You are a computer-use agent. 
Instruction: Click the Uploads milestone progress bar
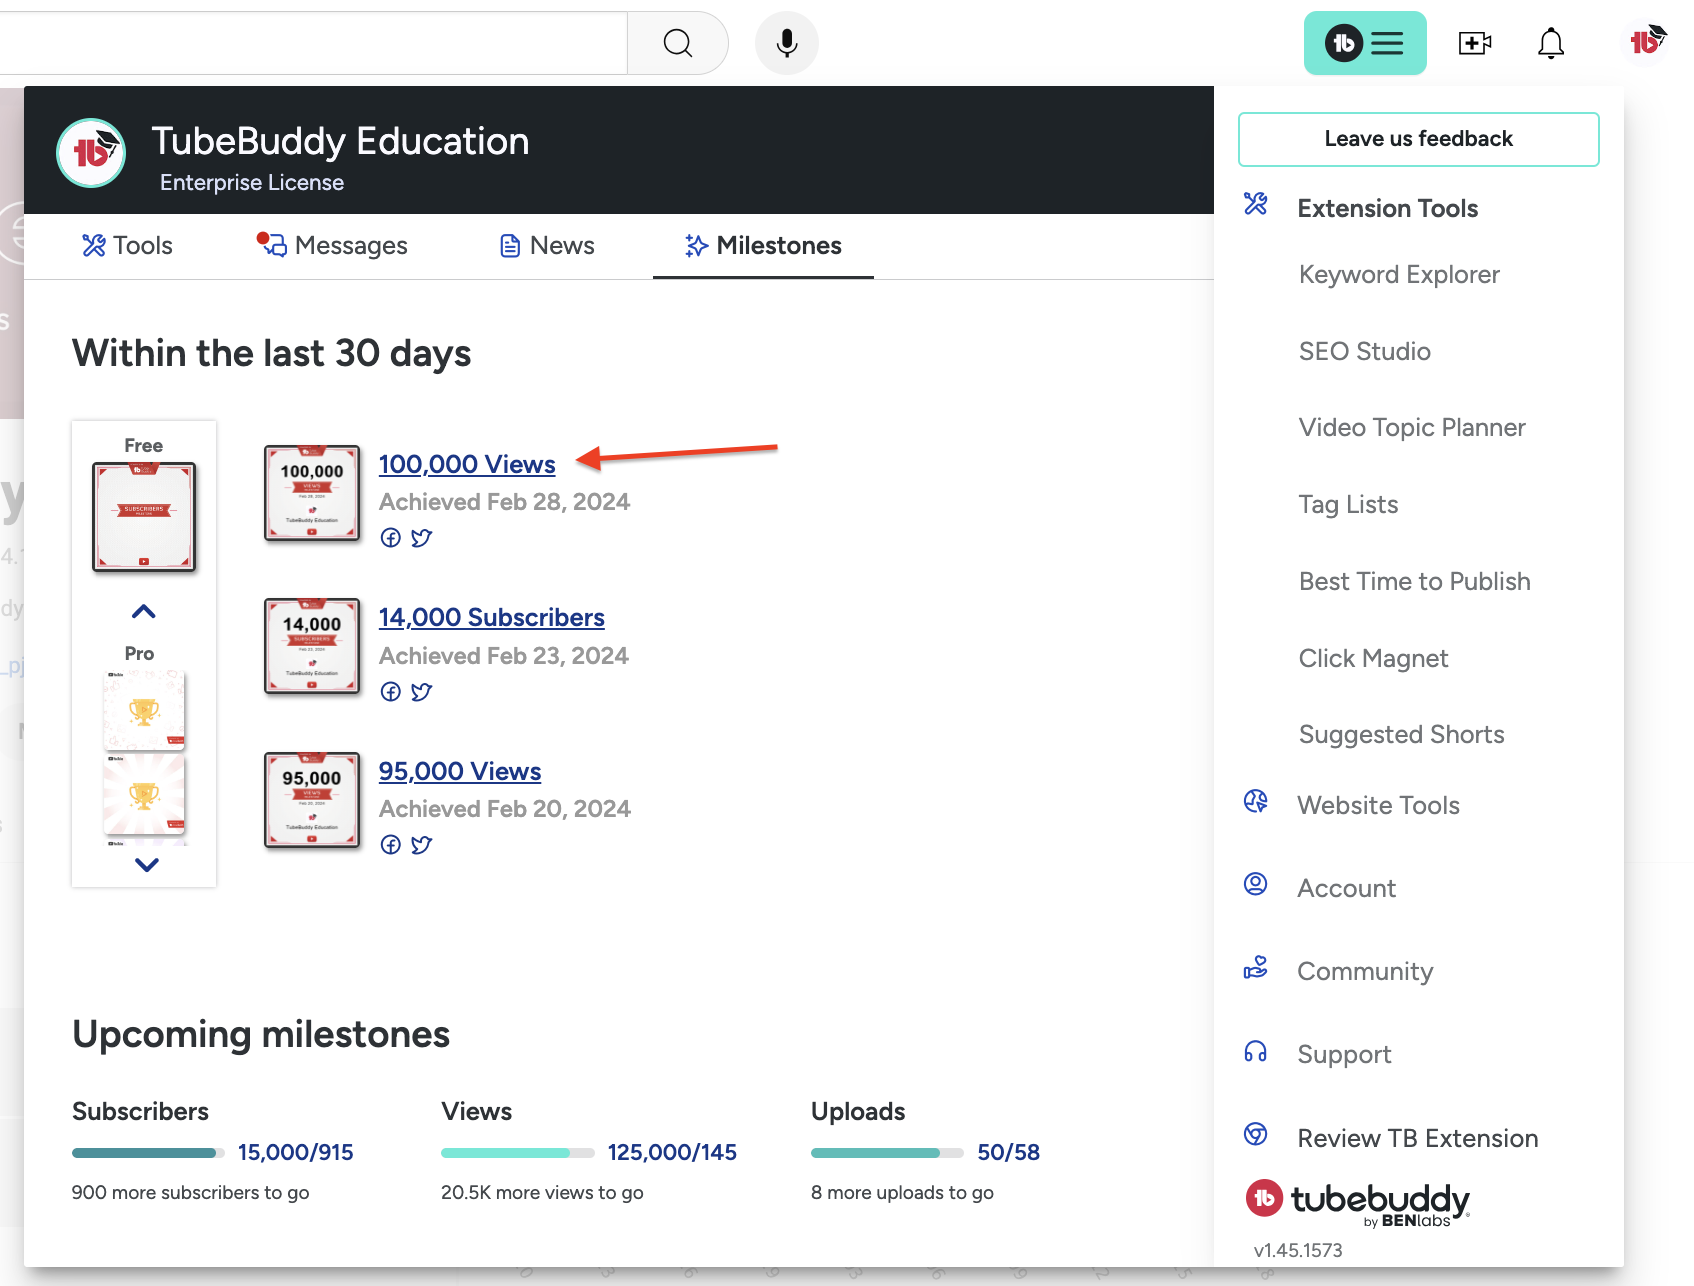pos(887,1153)
